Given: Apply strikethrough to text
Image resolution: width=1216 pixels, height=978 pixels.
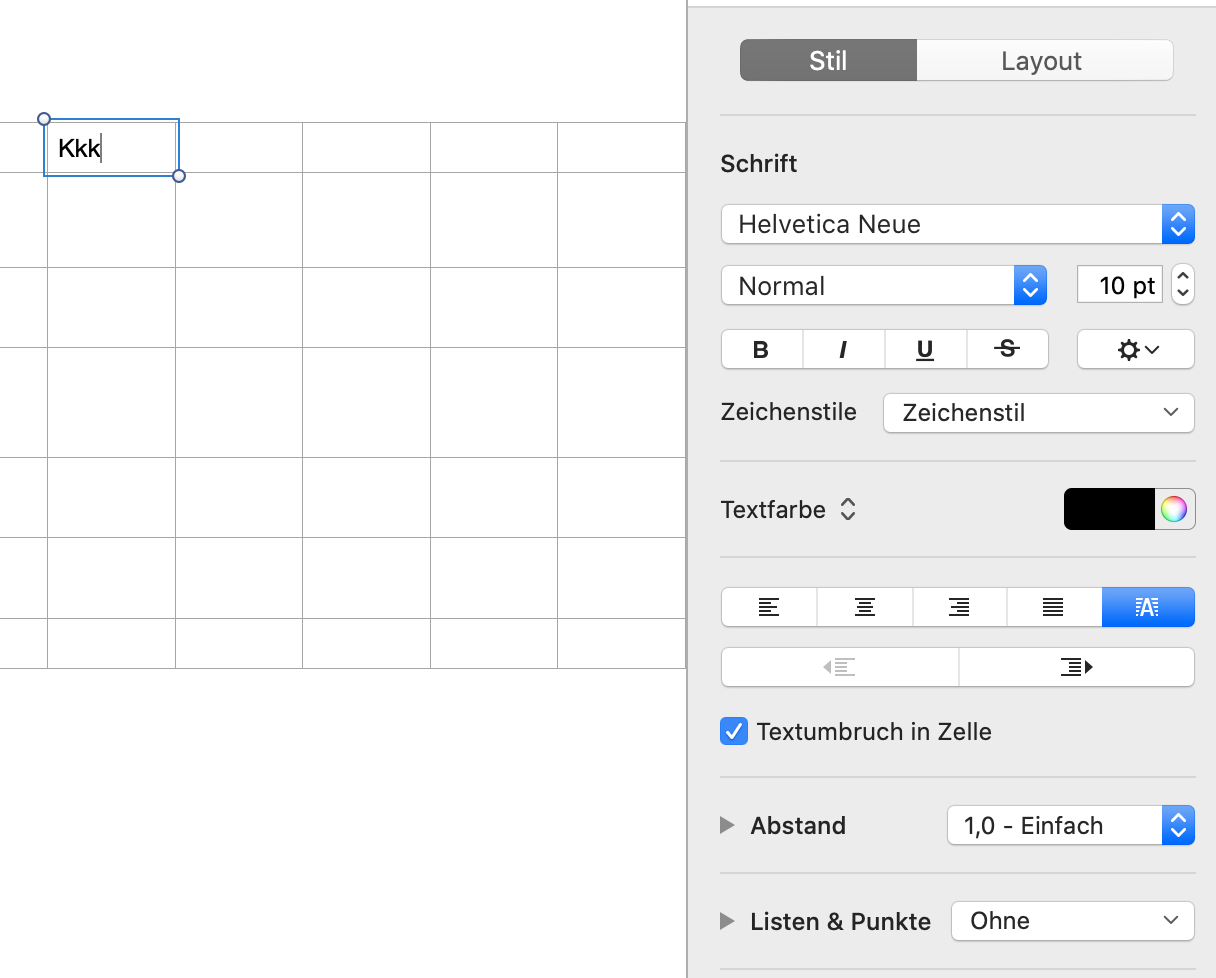Looking at the screenshot, I should coord(1007,349).
